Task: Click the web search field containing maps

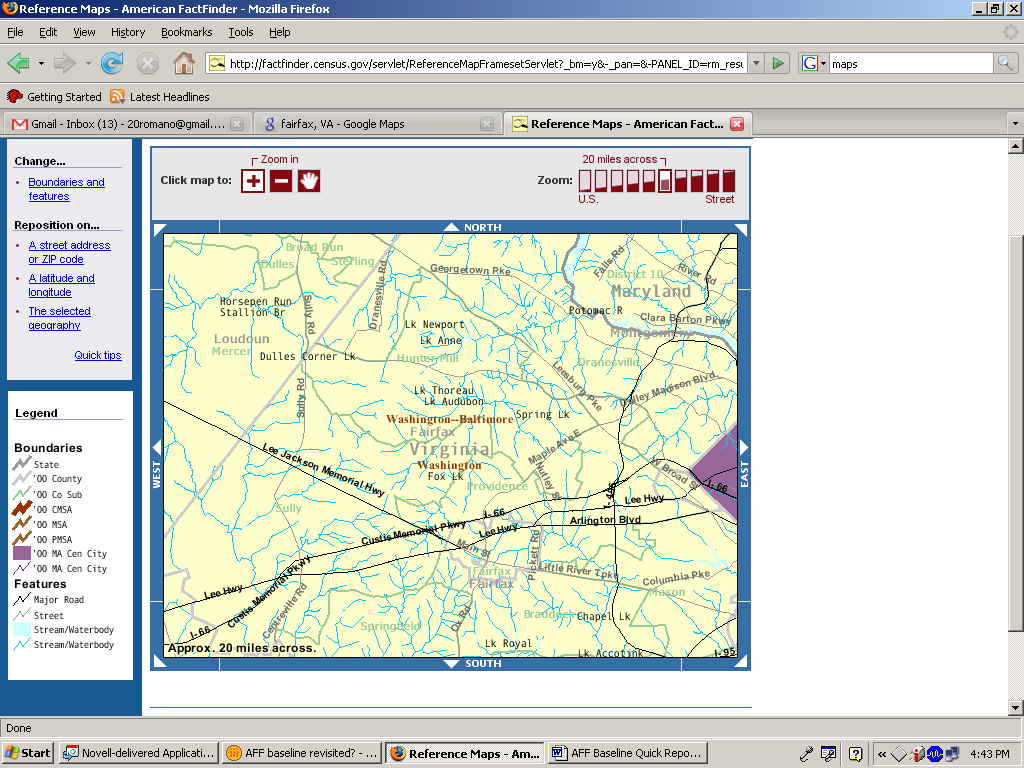Action: (x=911, y=63)
